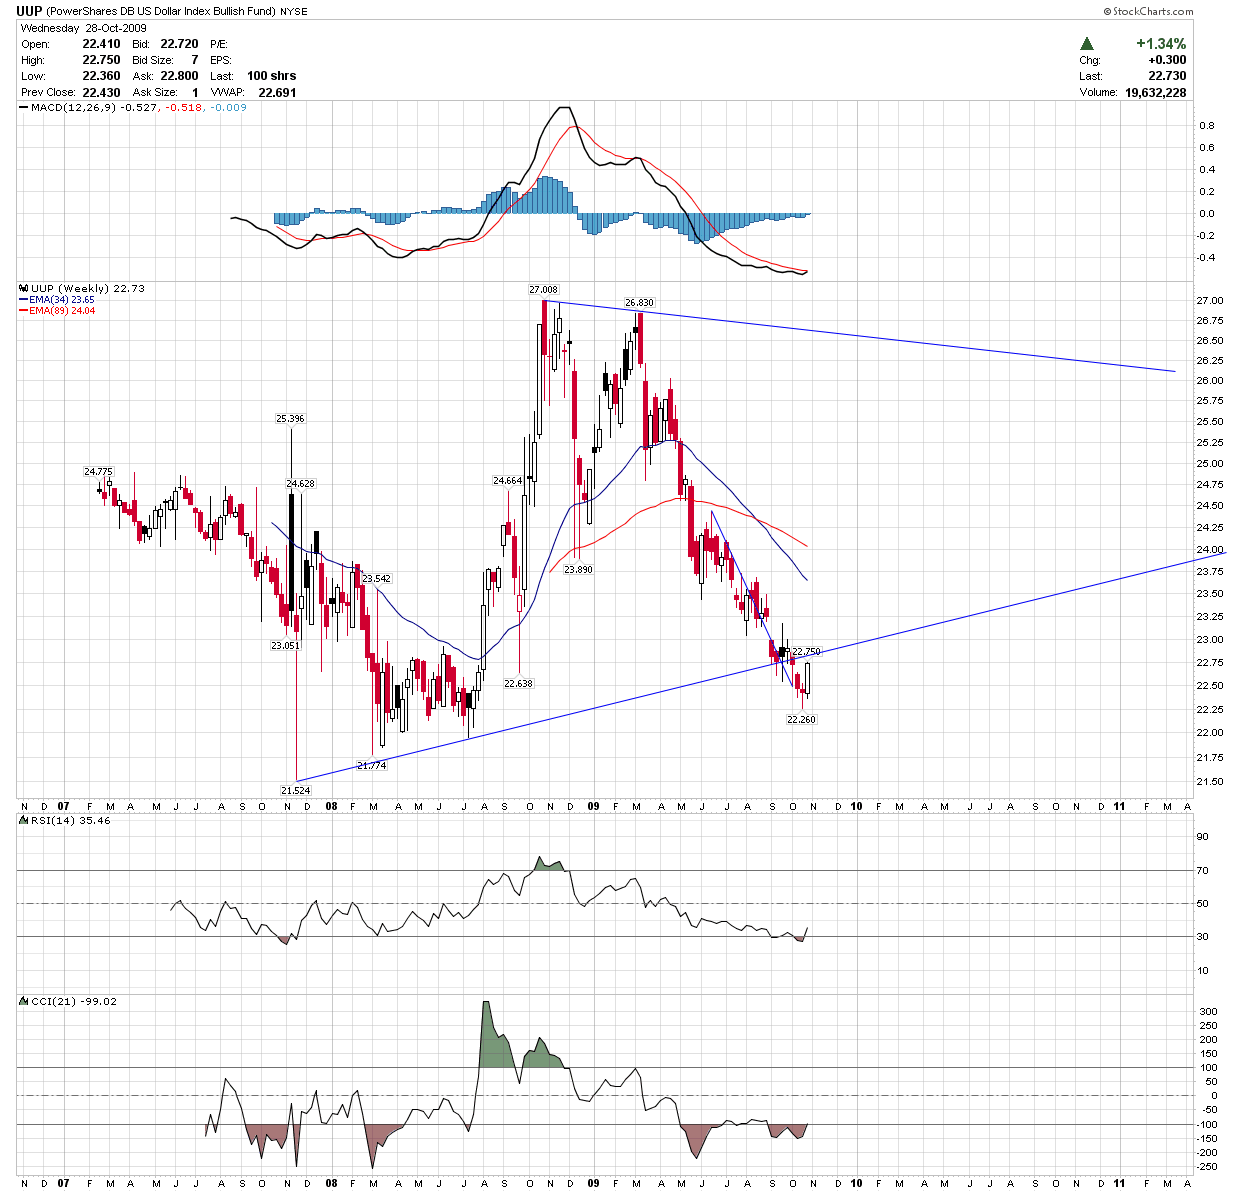Click the Open value 22.410
This screenshot has height=1192, width=1240.
pyautogui.click(x=101, y=44)
